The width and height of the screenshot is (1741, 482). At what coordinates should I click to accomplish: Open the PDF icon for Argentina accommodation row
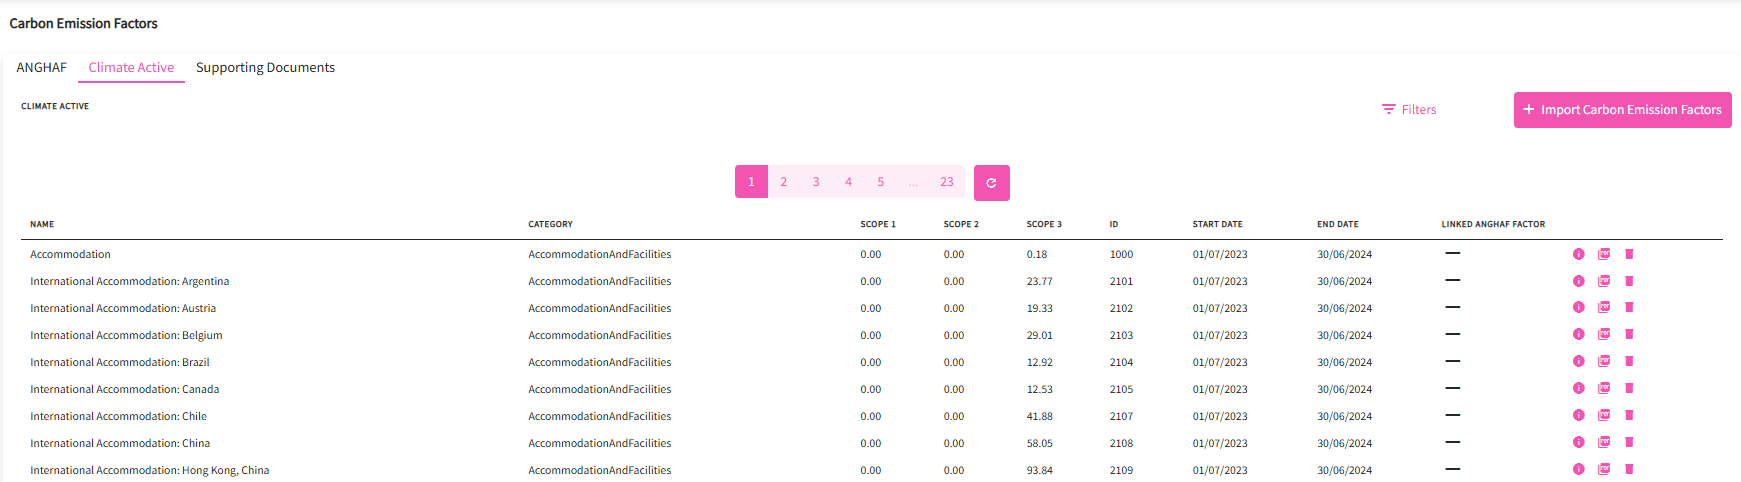tap(1604, 281)
